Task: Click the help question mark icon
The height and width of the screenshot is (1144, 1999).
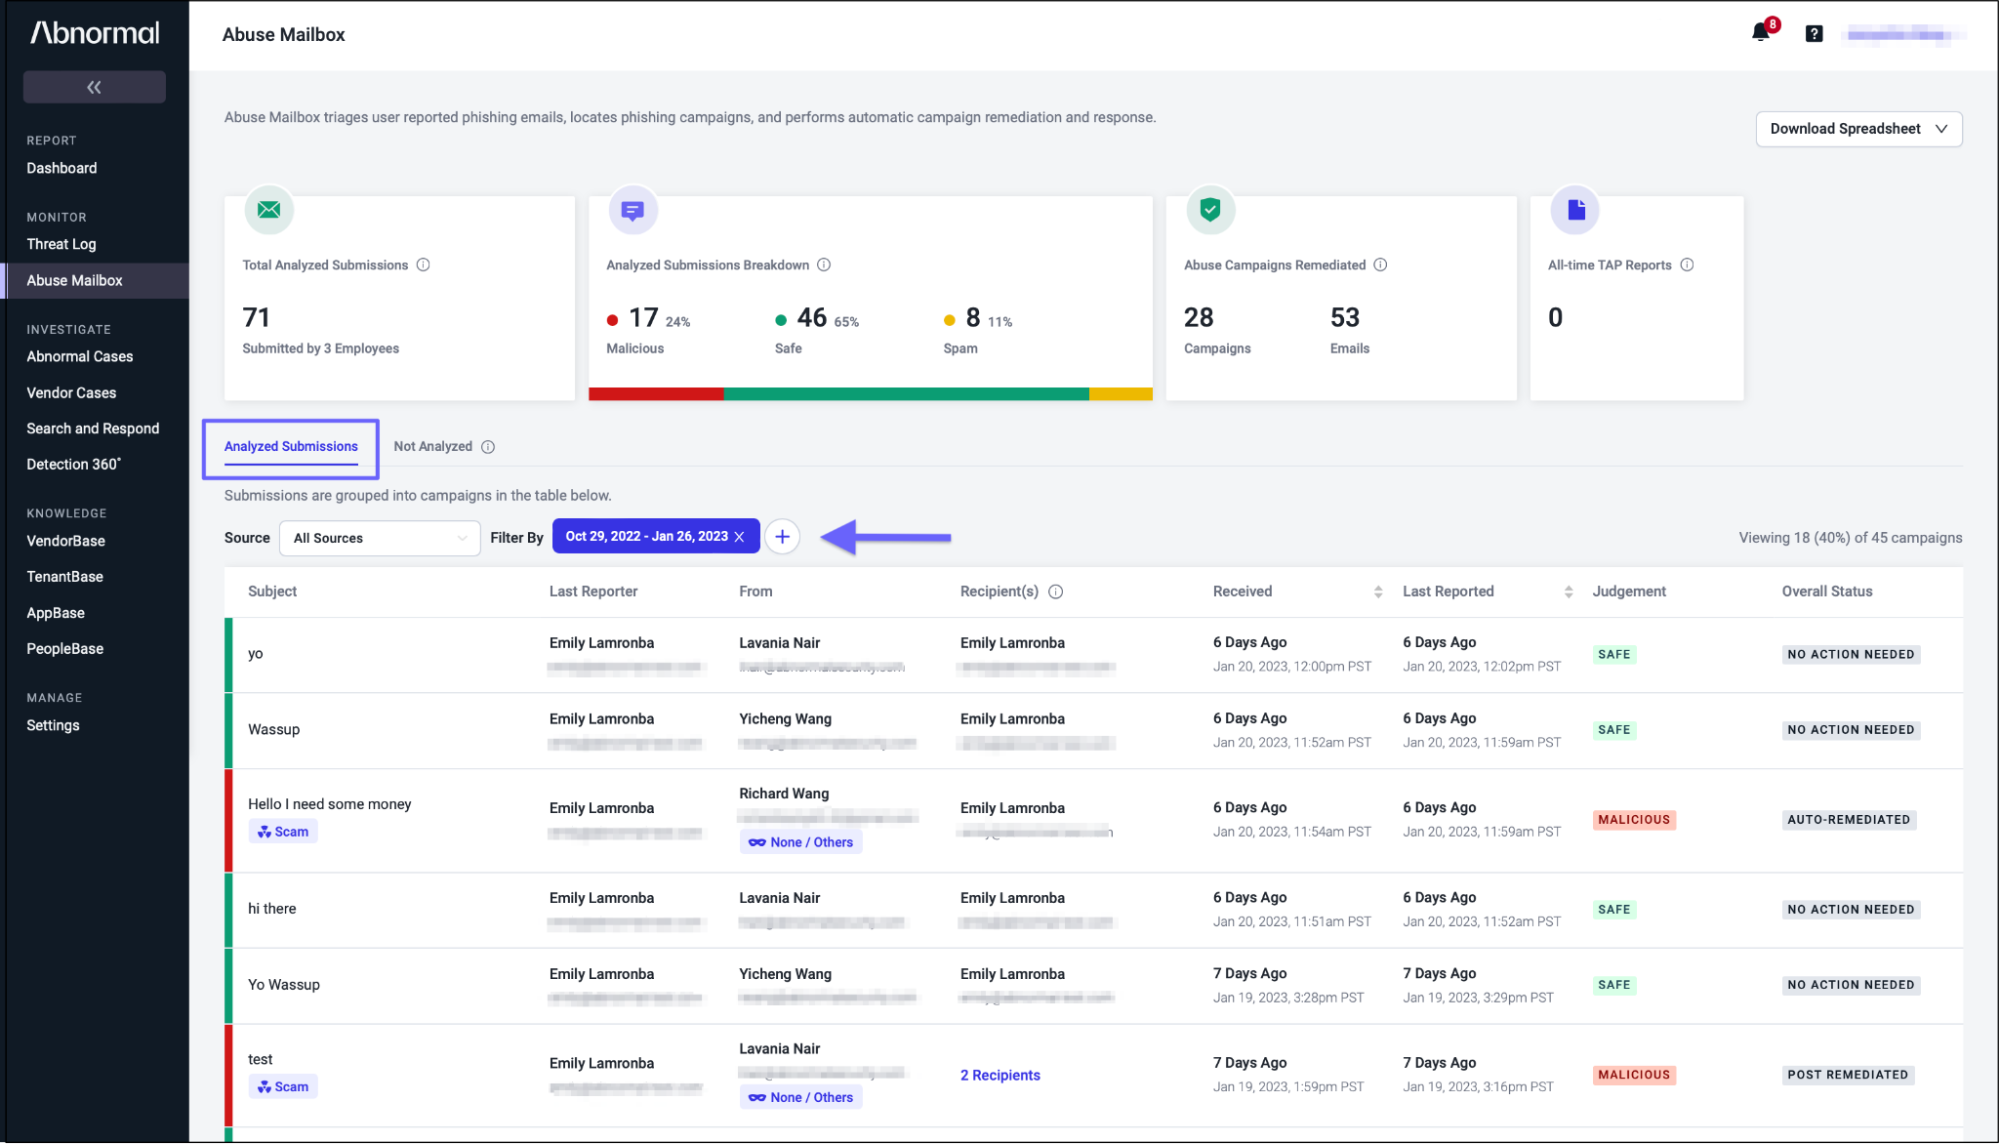Action: tap(1813, 34)
